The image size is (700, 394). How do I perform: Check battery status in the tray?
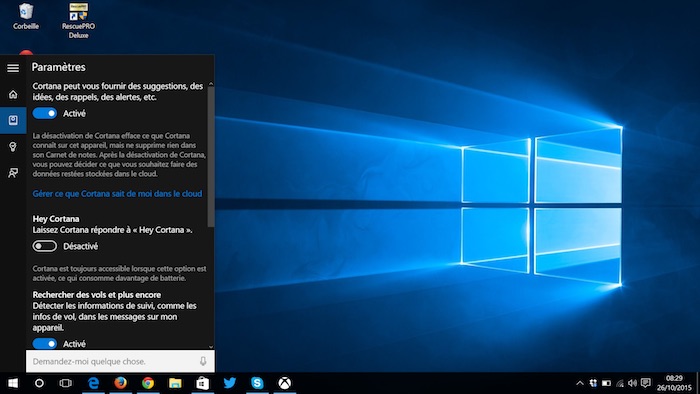coord(606,383)
